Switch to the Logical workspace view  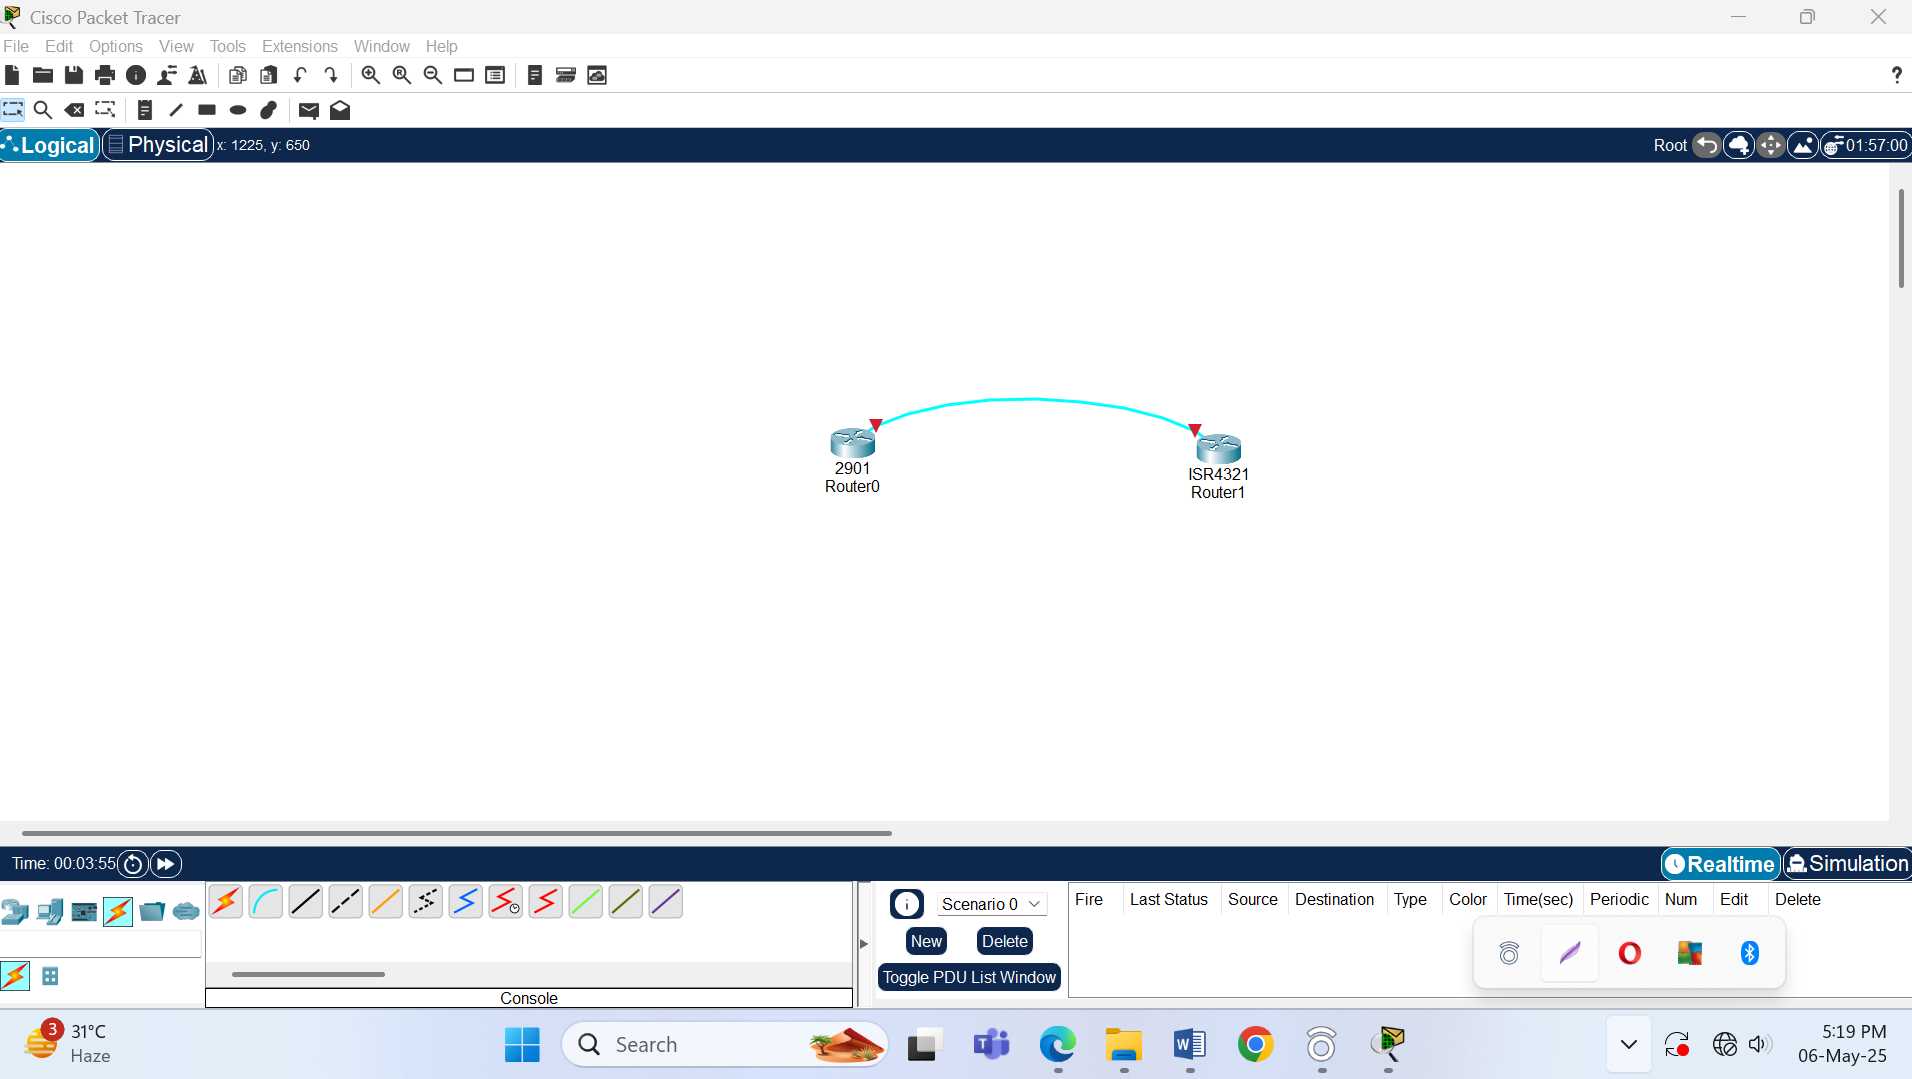(50, 145)
